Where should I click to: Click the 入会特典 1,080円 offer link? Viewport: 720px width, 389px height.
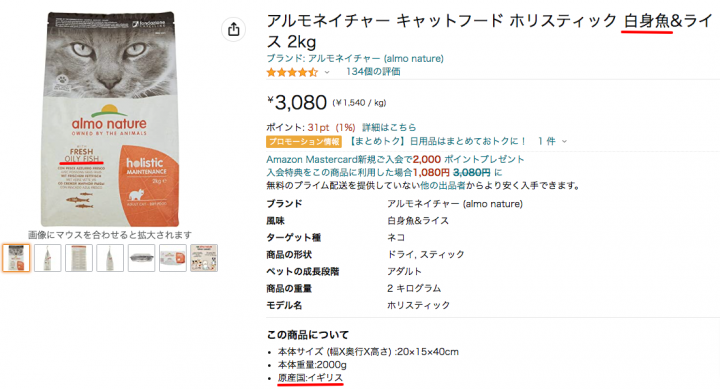[x=384, y=173]
